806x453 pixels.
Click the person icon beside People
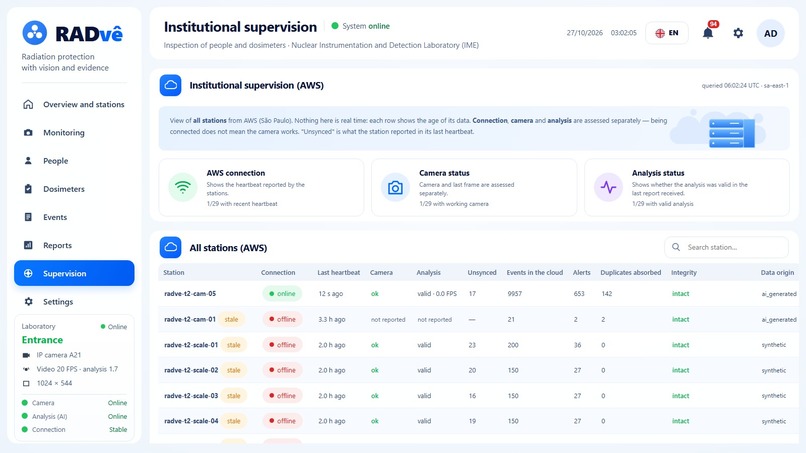(28, 161)
